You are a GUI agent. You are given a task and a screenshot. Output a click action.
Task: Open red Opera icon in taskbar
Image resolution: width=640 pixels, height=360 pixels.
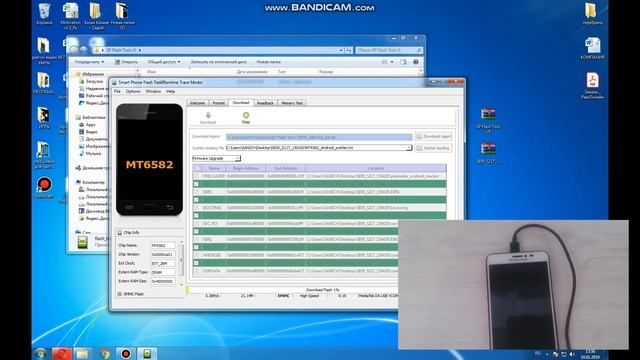click(x=62, y=353)
